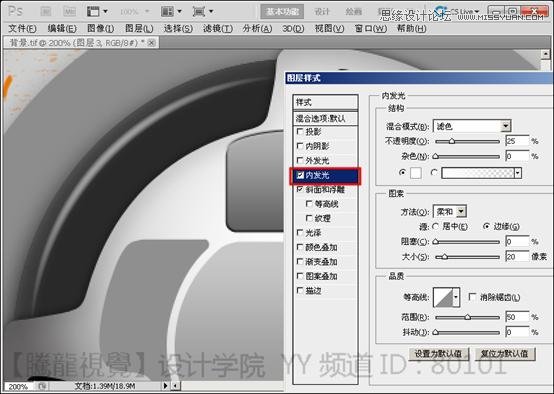
Task: Open the 滤镜(T) menu
Action: pyautogui.click(x=218, y=29)
